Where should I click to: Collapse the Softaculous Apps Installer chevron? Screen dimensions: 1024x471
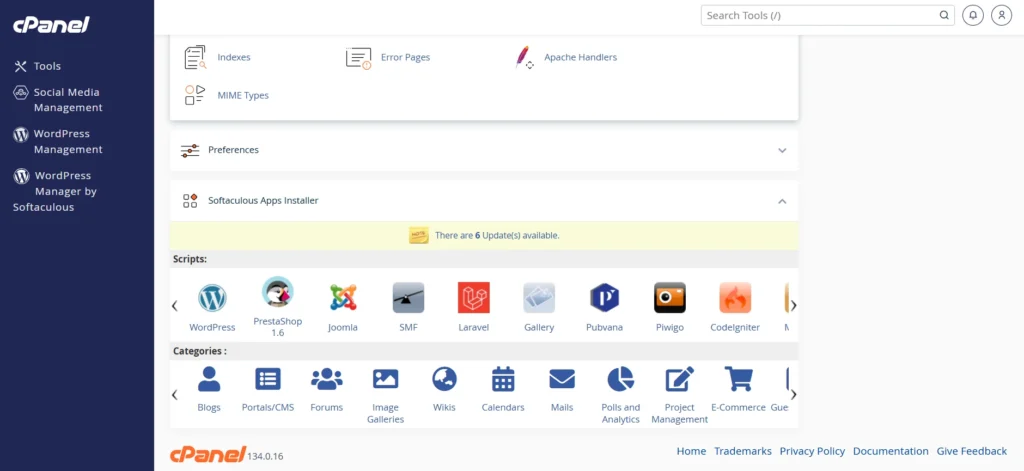pyautogui.click(x=782, y=201)
